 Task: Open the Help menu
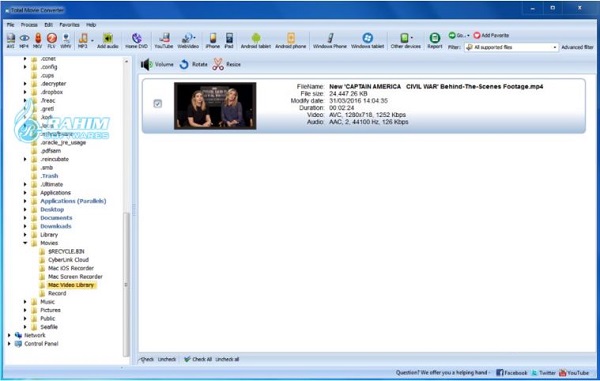coord(91,24)
